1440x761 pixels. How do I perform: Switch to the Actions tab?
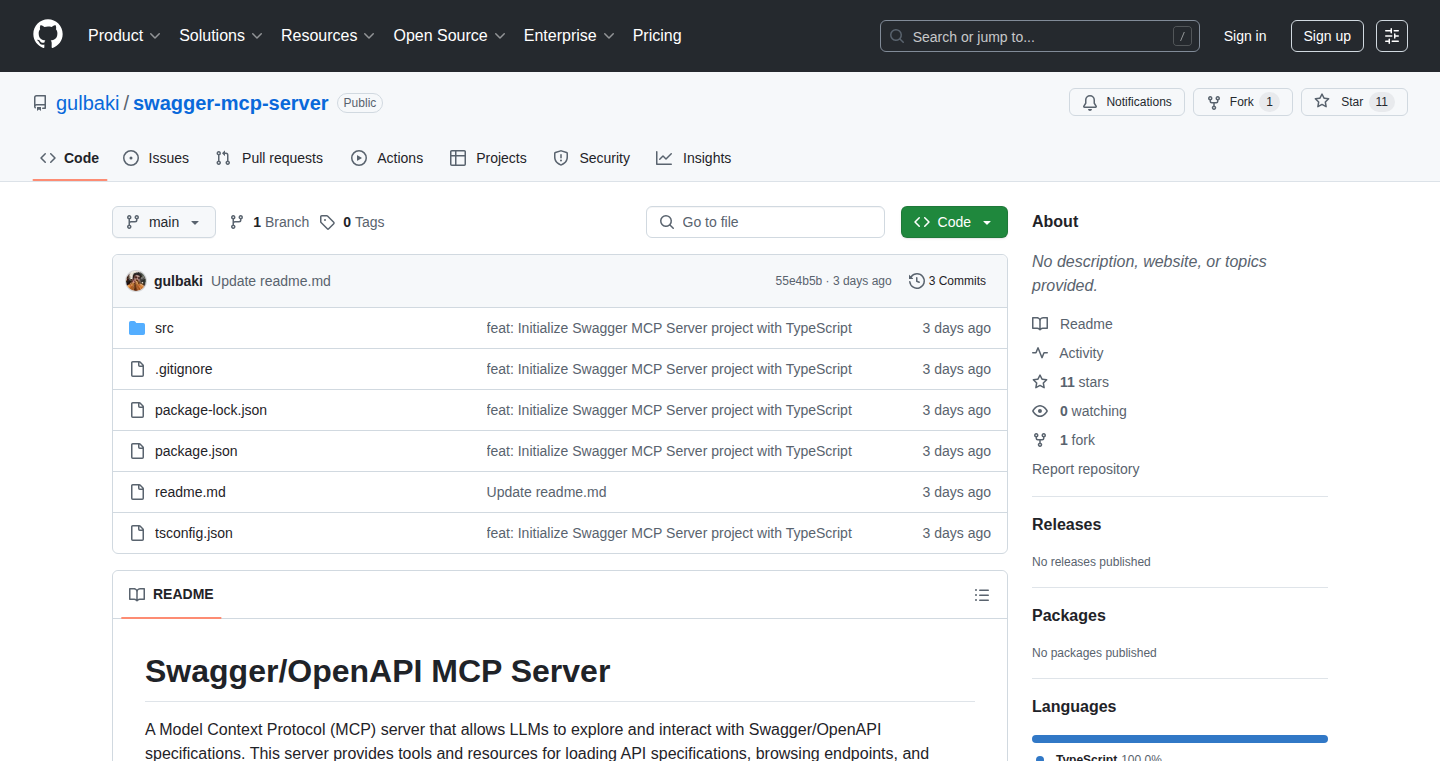tap(387, 158)
